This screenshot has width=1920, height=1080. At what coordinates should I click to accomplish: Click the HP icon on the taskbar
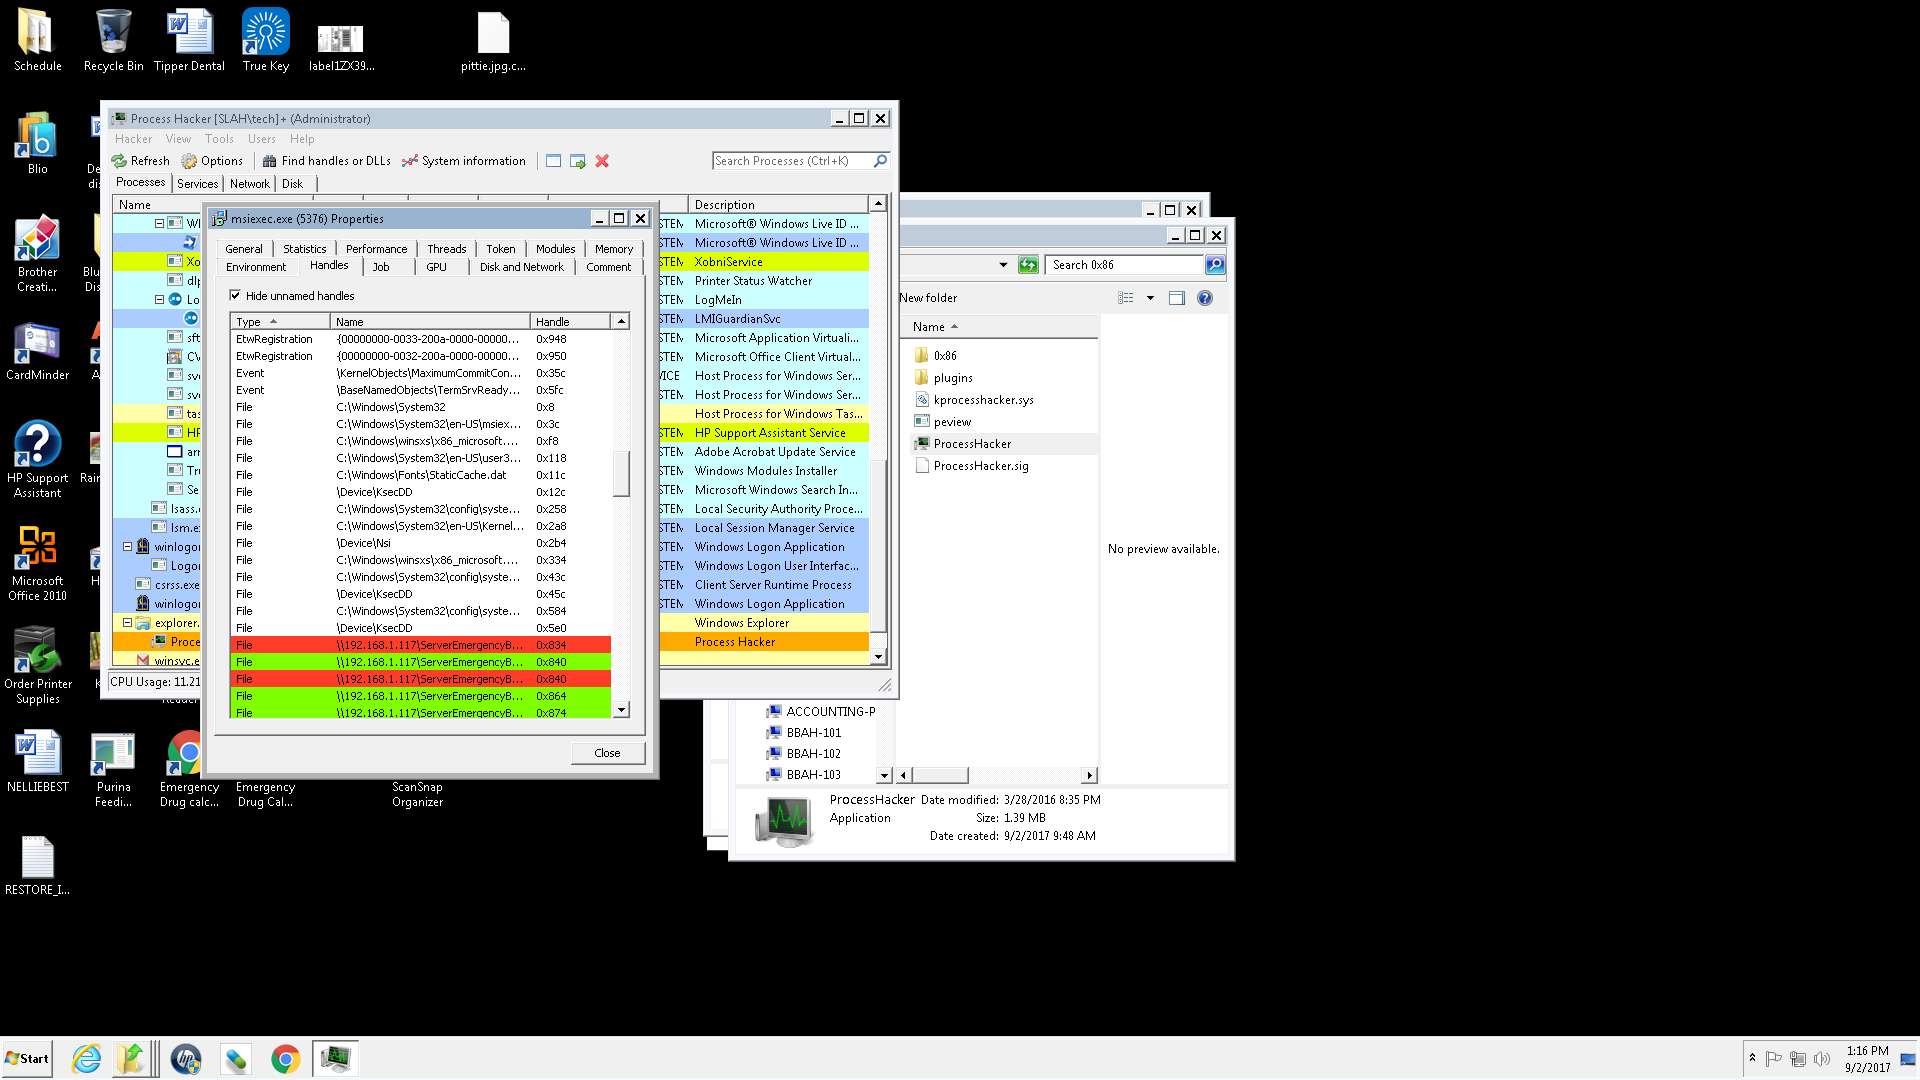[186, 1058]
